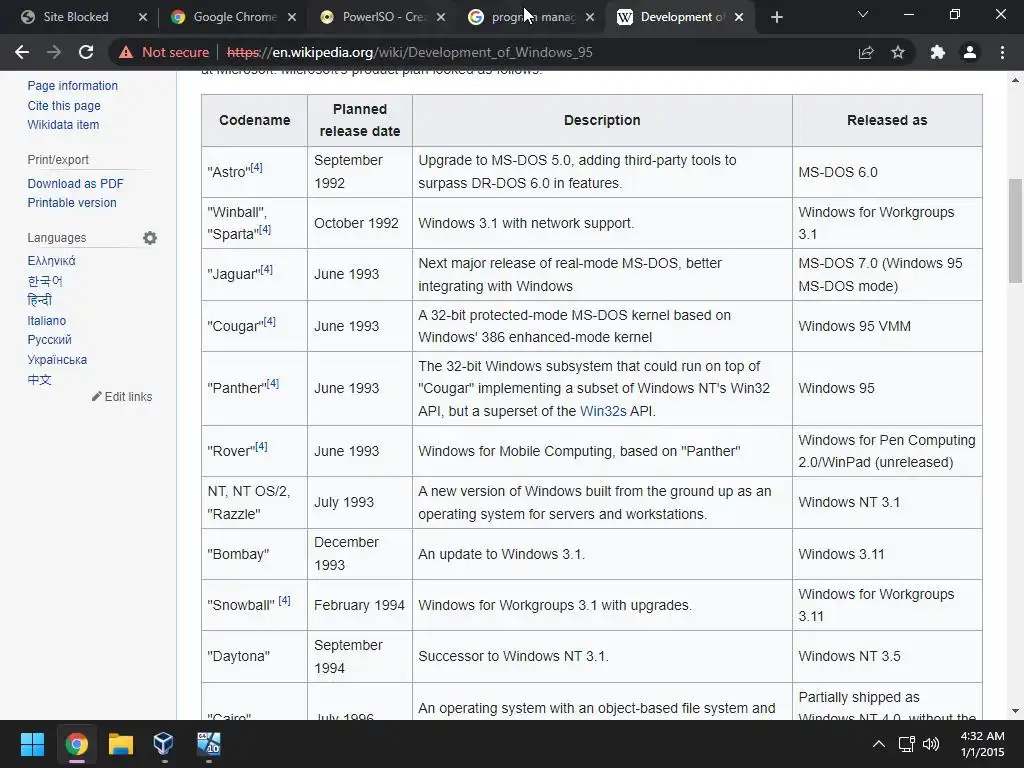Open the footnote 4 next to Panther
Image resolution: width=1024 pixels, height=768 pixels.
point(273,383)
